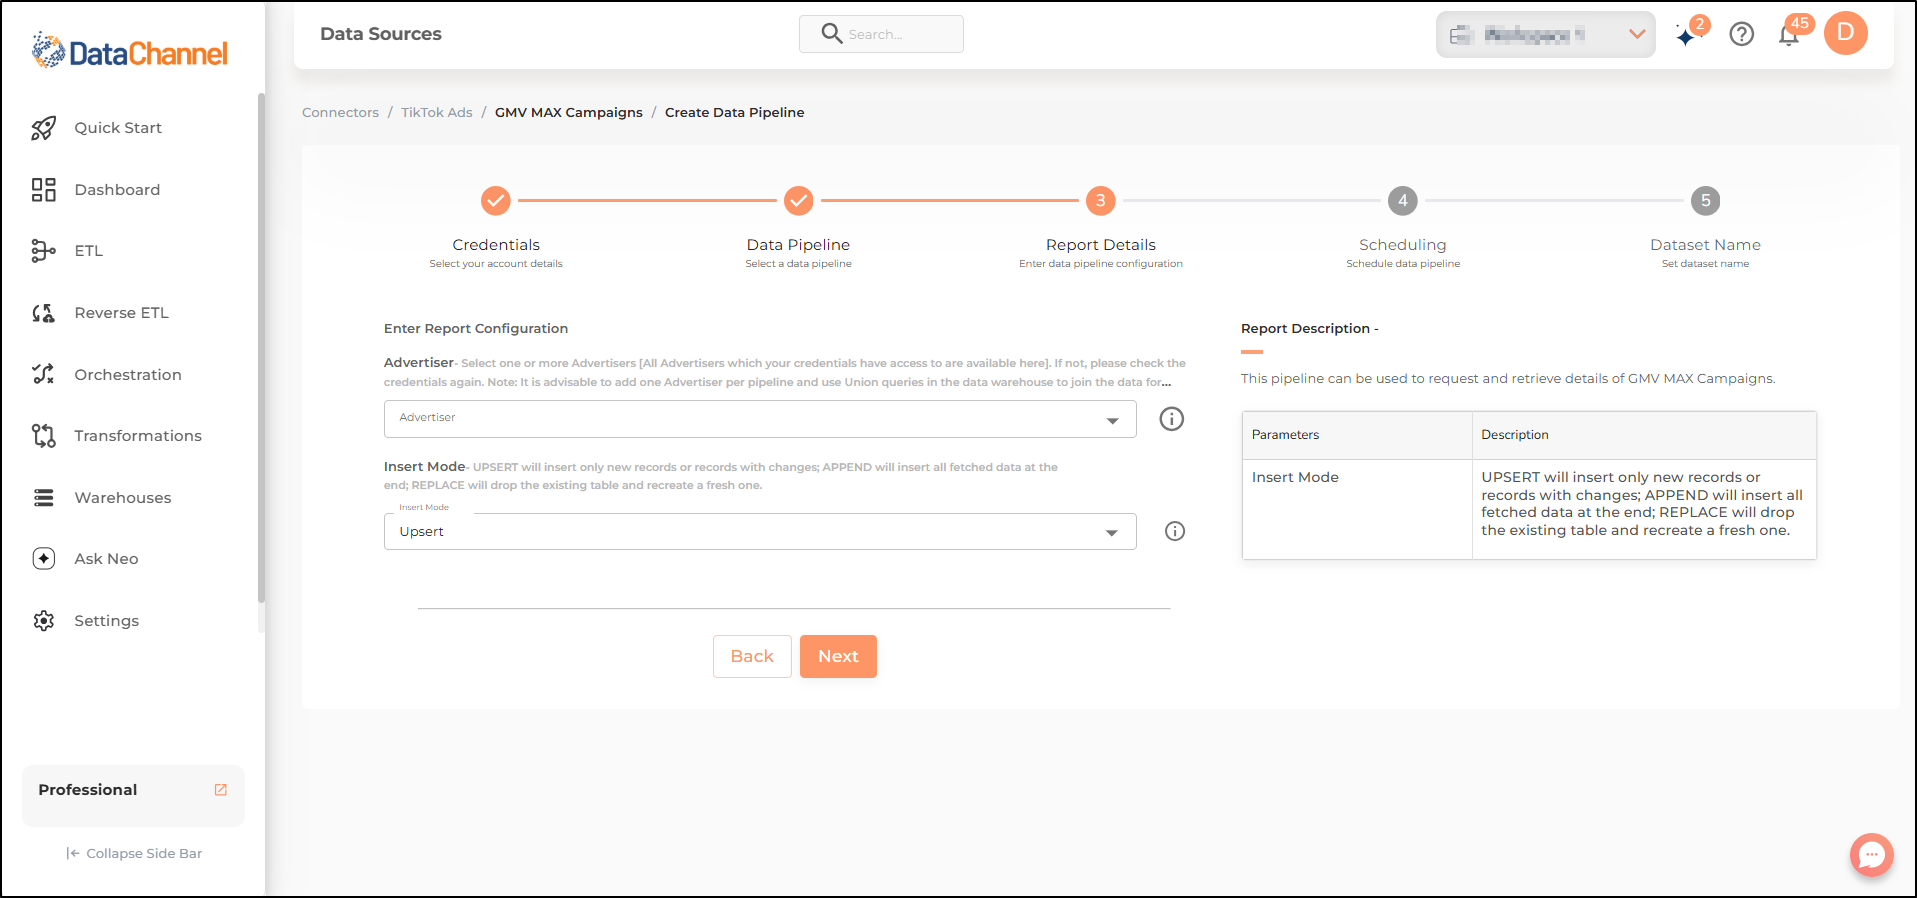
Task: Click the sidebar scrollbar
Action: [x=261, y=348]
